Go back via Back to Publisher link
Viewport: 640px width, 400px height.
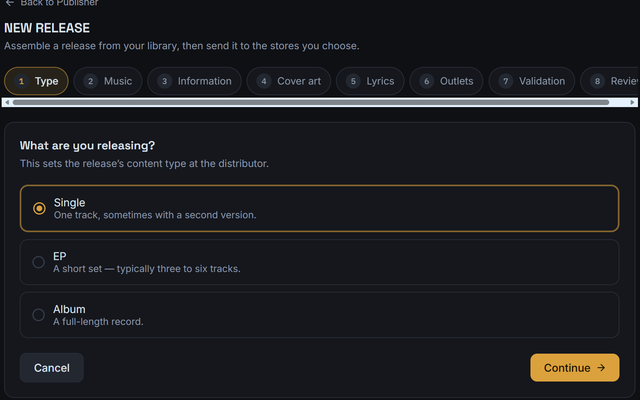51,3
